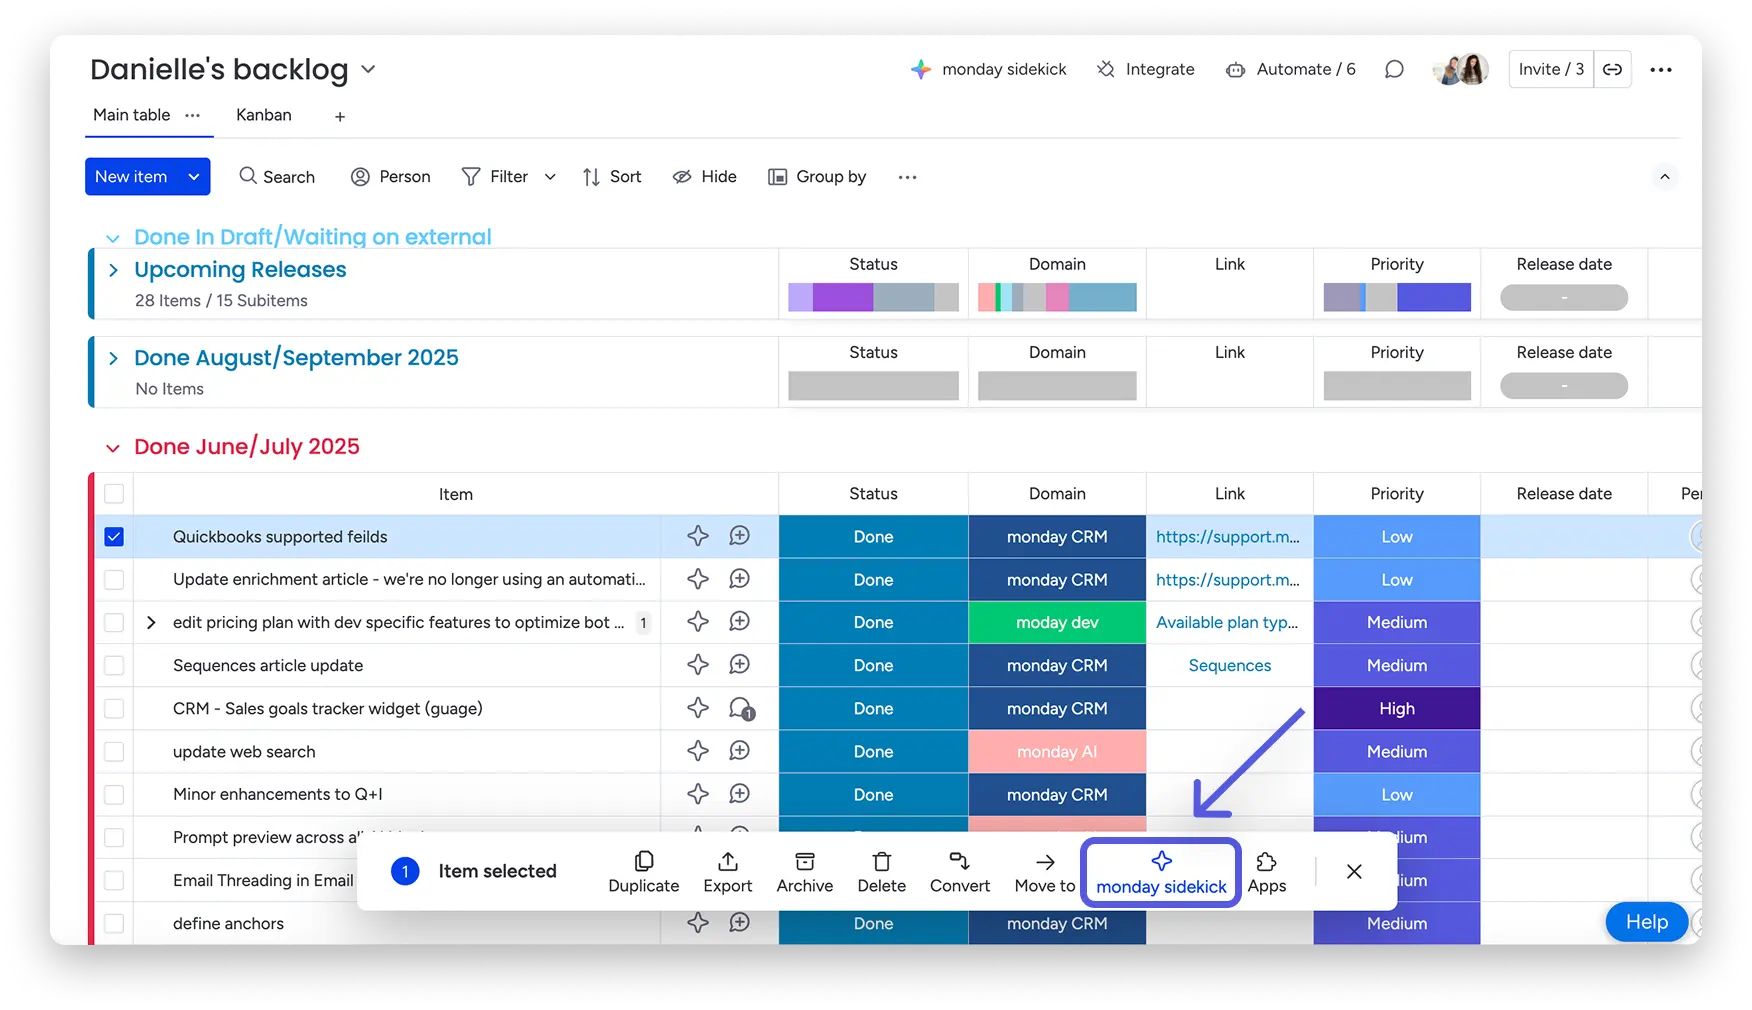Expand subitems of edit pricing plan row
The width and height of the screenshot is (1752, 1010).
pos(151,622)
